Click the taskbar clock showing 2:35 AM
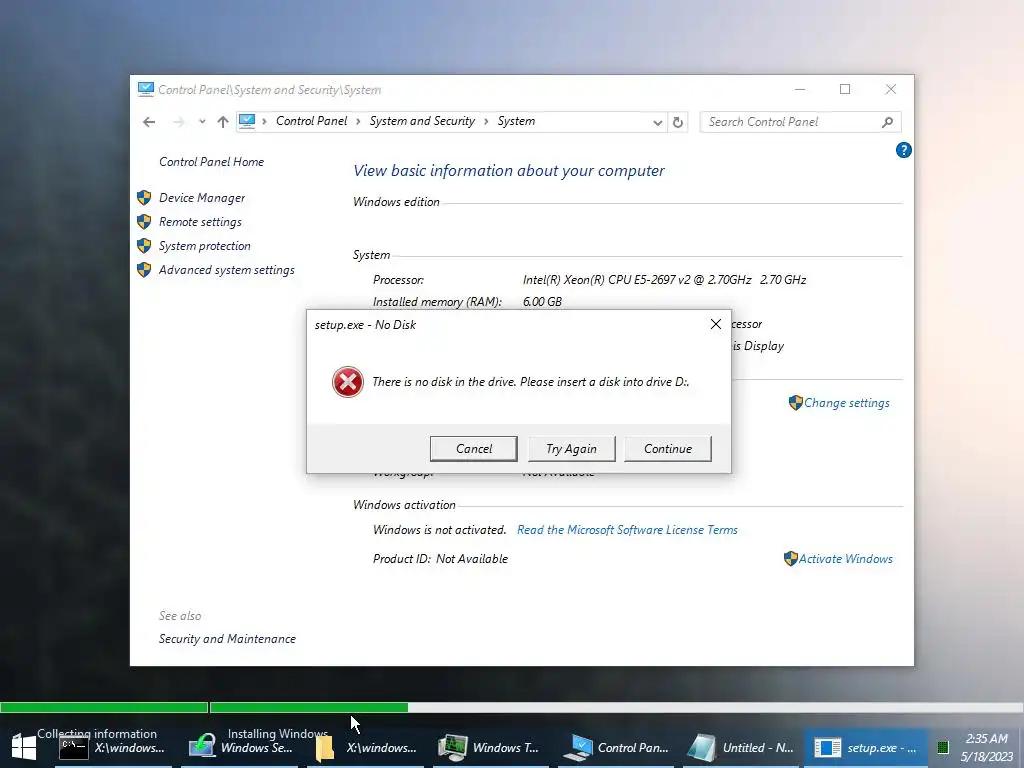 point(987,748)
